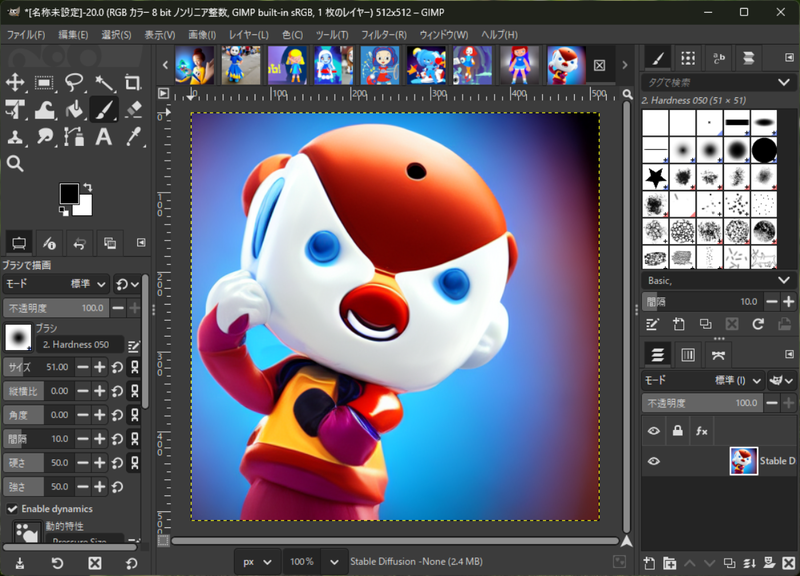
Task: Swap foreground and background colors
Action: pos(89,186)
